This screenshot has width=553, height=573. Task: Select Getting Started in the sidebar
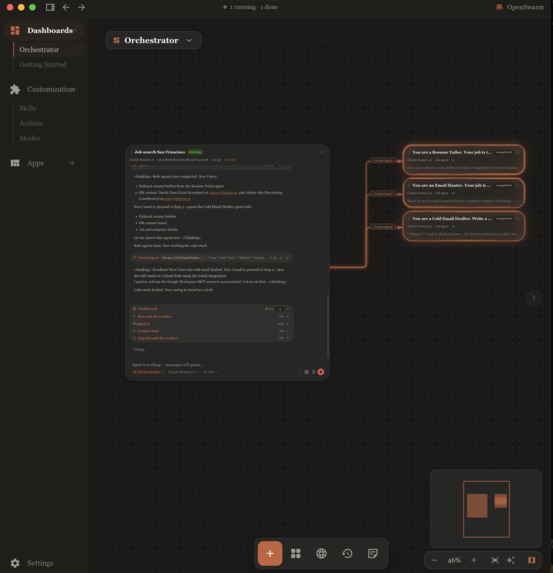tap(43, 64)
